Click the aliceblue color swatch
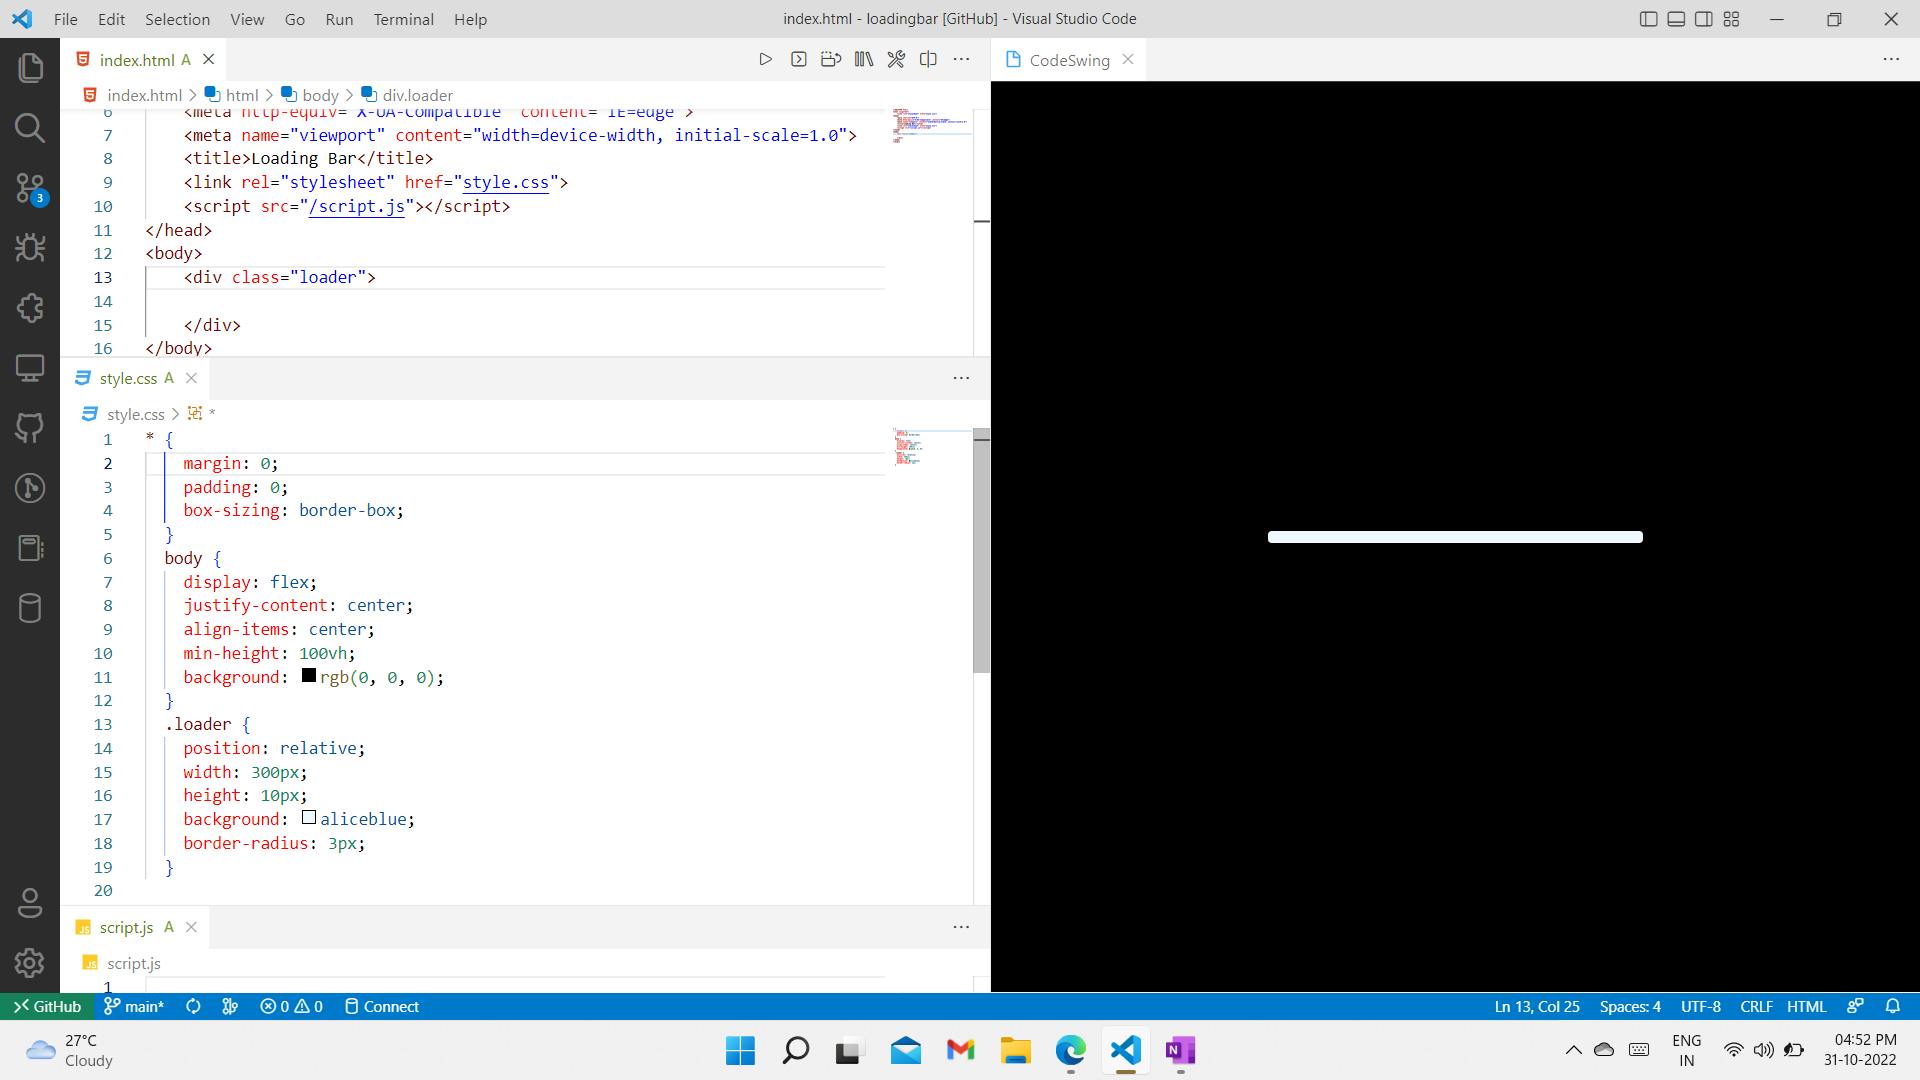Image resolution: width=1920 pixels, height=1080 pixels. (309, 818)
